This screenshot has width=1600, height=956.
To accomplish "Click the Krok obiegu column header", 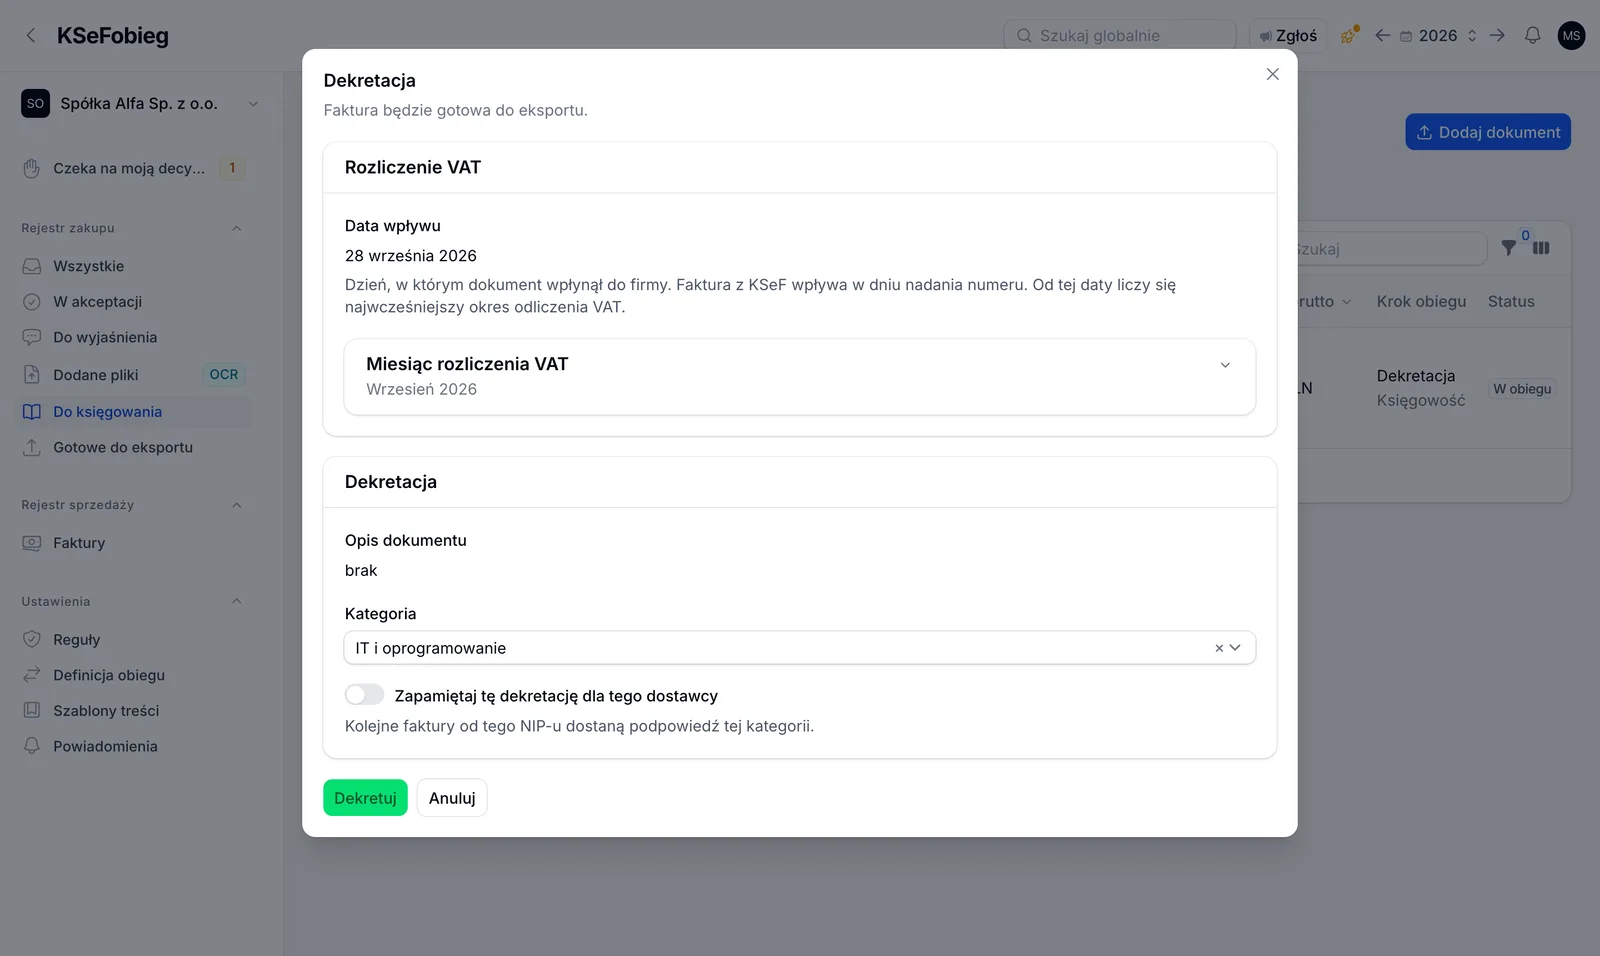I will (x=1421, y=301).
